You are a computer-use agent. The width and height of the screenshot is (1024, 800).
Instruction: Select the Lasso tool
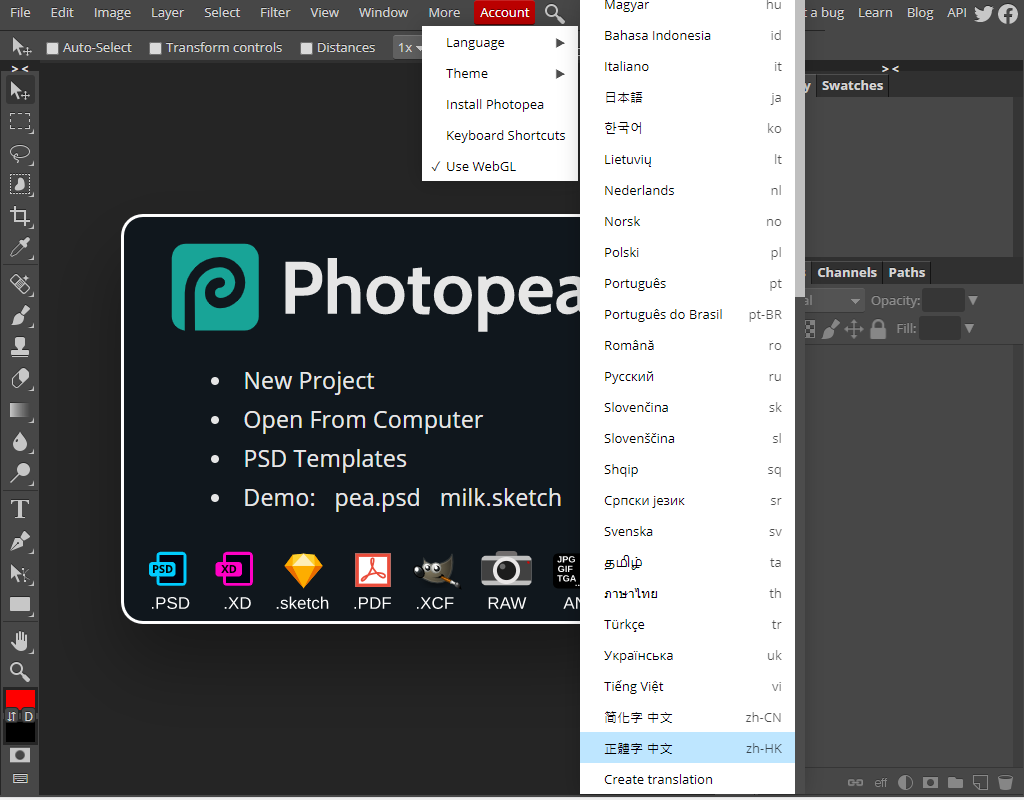(x=20, y=154)
